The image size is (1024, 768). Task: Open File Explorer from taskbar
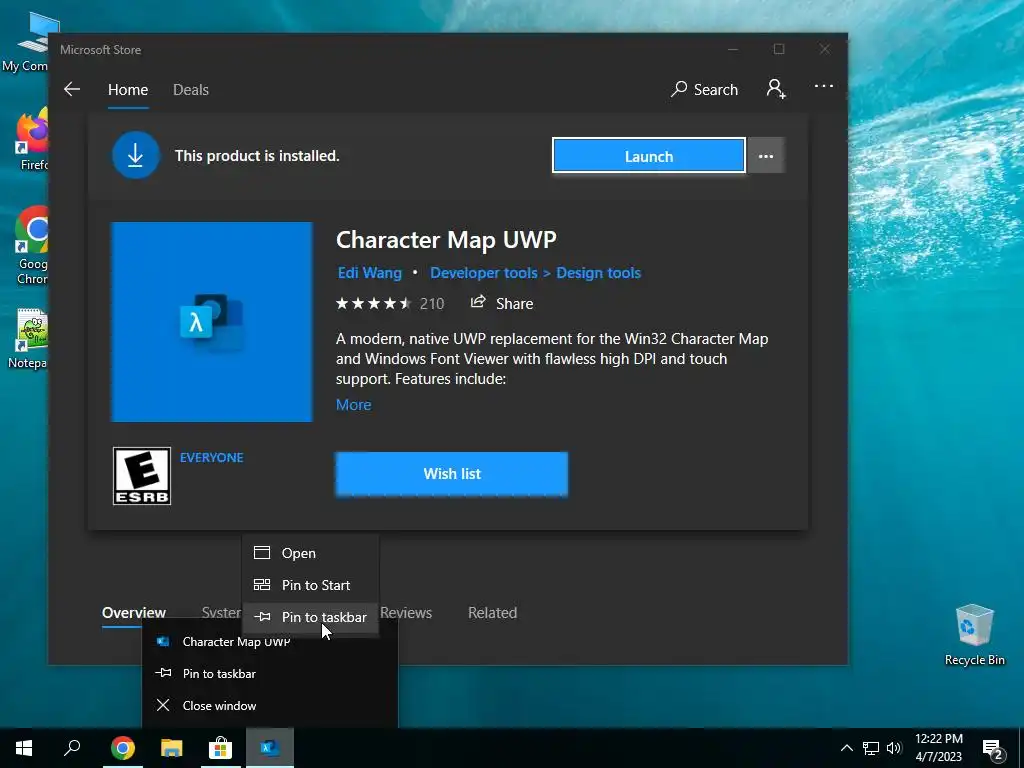click(x=172, y=748)
